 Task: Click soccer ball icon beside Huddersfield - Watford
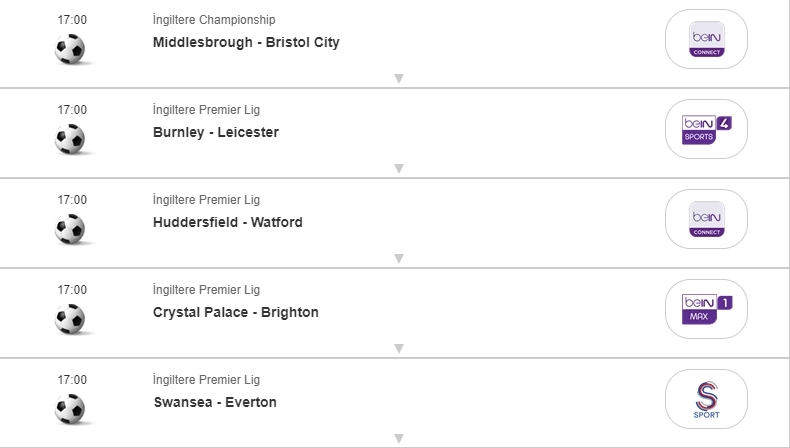click(70, 229)
